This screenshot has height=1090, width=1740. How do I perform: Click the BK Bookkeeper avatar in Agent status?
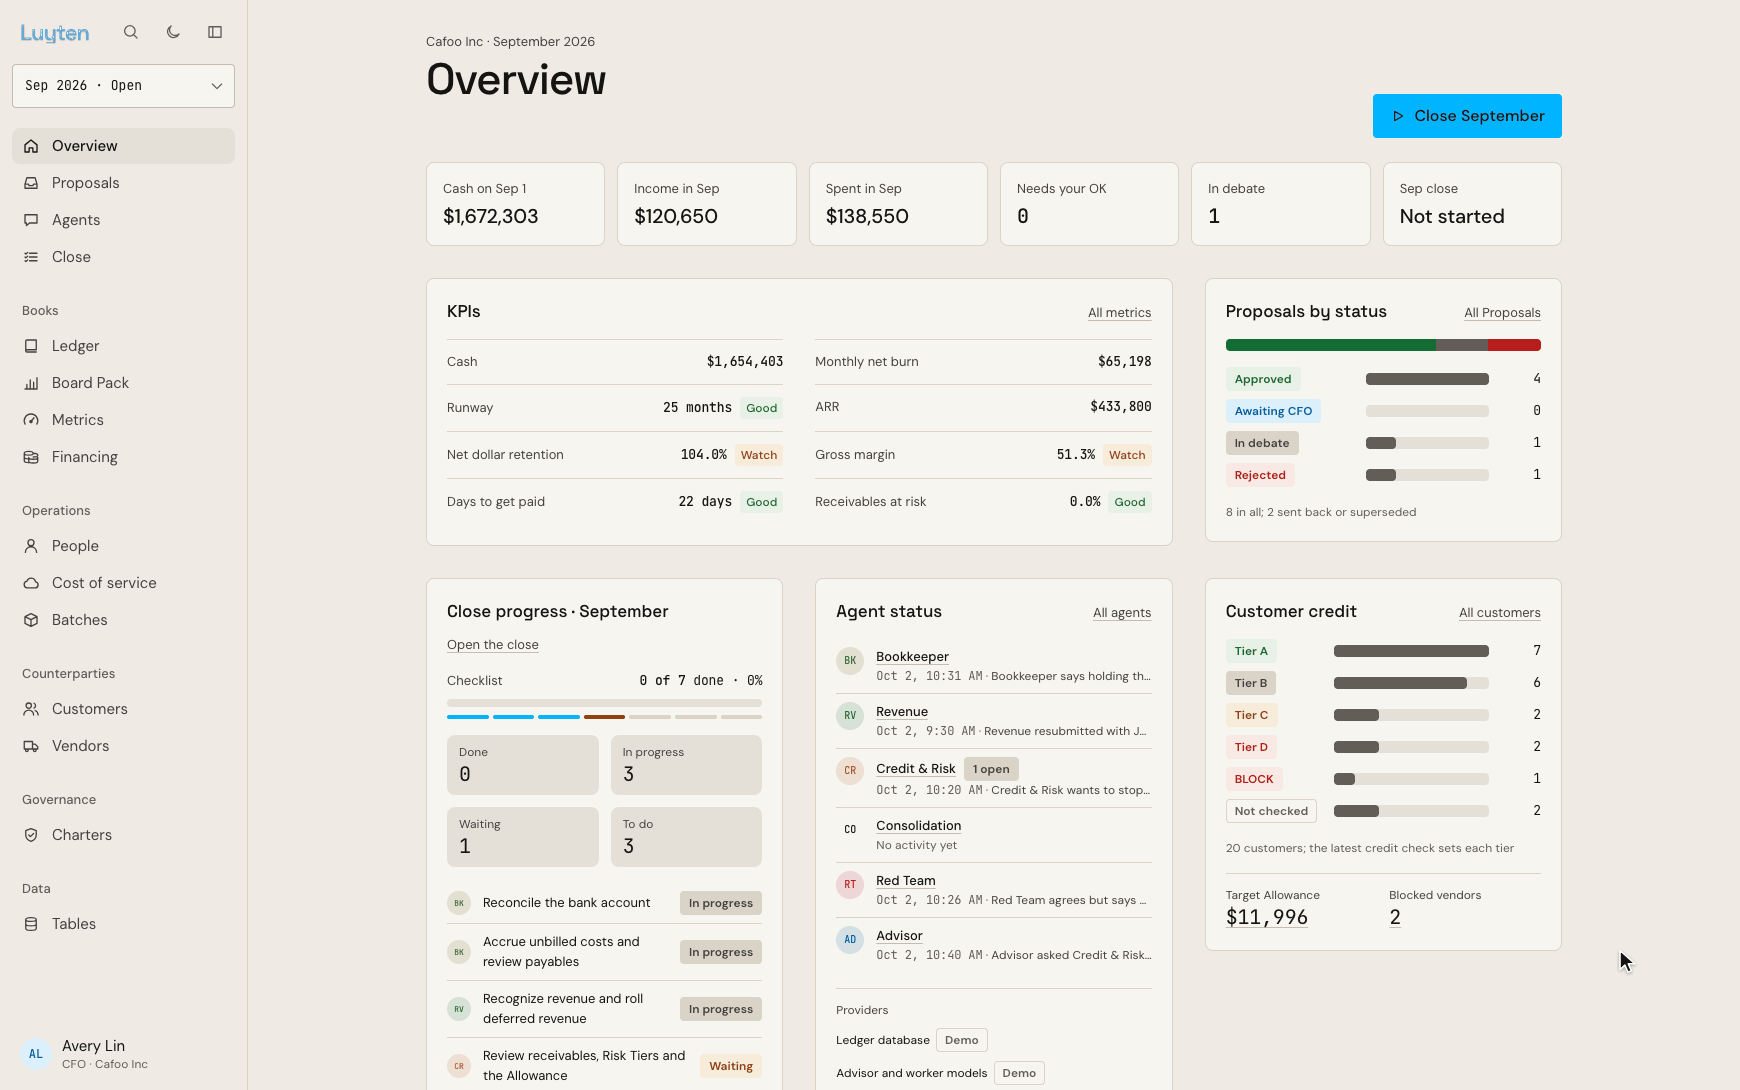850,661
